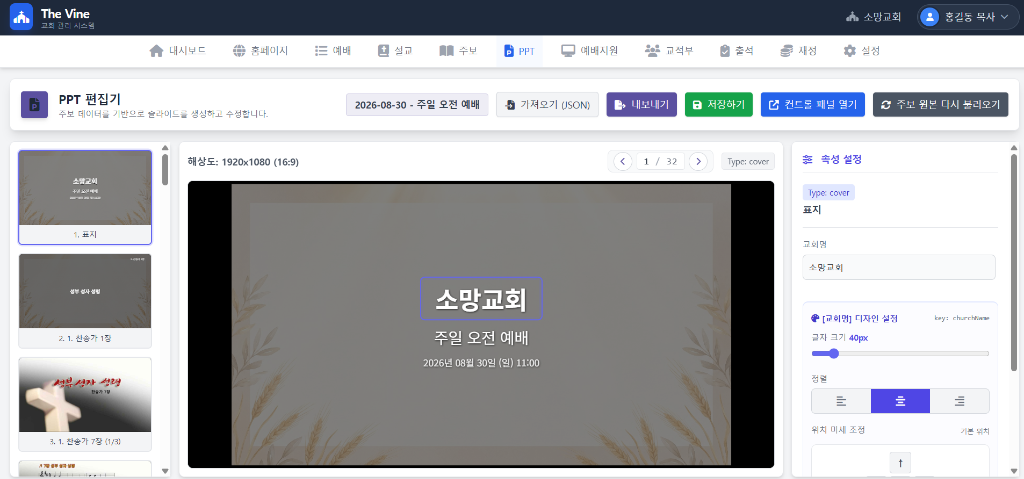Click the properties panel Type: cover badge
The image size is (1024, 479).
pos(829,193)
